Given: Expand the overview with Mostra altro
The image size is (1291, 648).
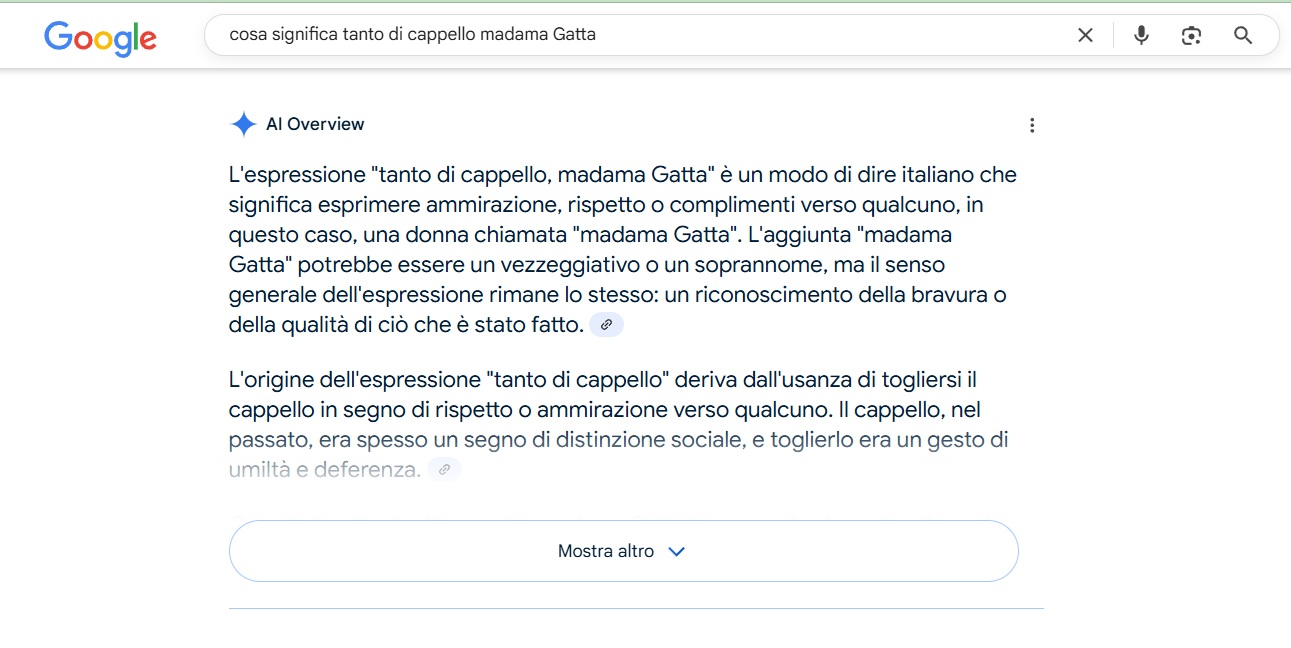Looking at the screenshot, I should pyautogui.click(x=623, y=551).
